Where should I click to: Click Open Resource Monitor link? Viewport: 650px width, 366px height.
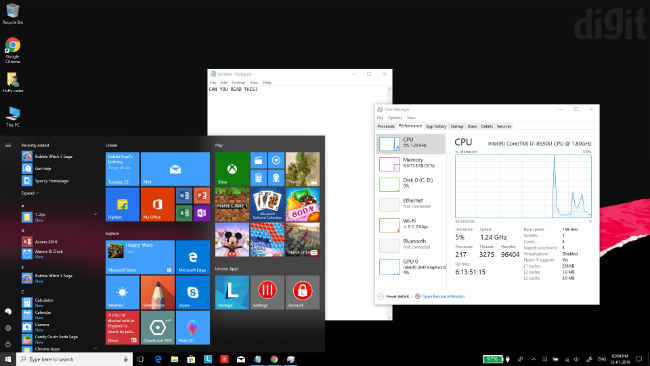click(440, 296)
